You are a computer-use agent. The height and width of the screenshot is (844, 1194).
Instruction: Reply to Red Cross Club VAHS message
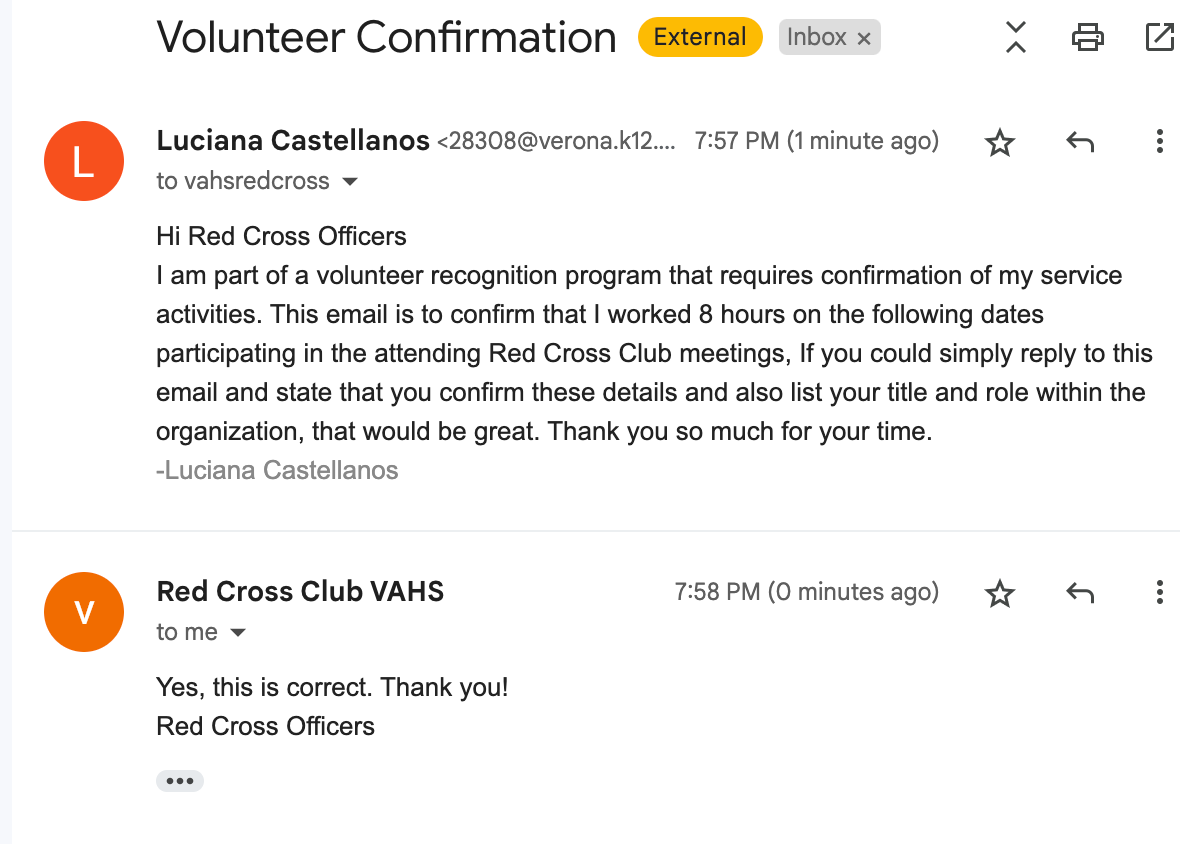(x=1080, y=593)
